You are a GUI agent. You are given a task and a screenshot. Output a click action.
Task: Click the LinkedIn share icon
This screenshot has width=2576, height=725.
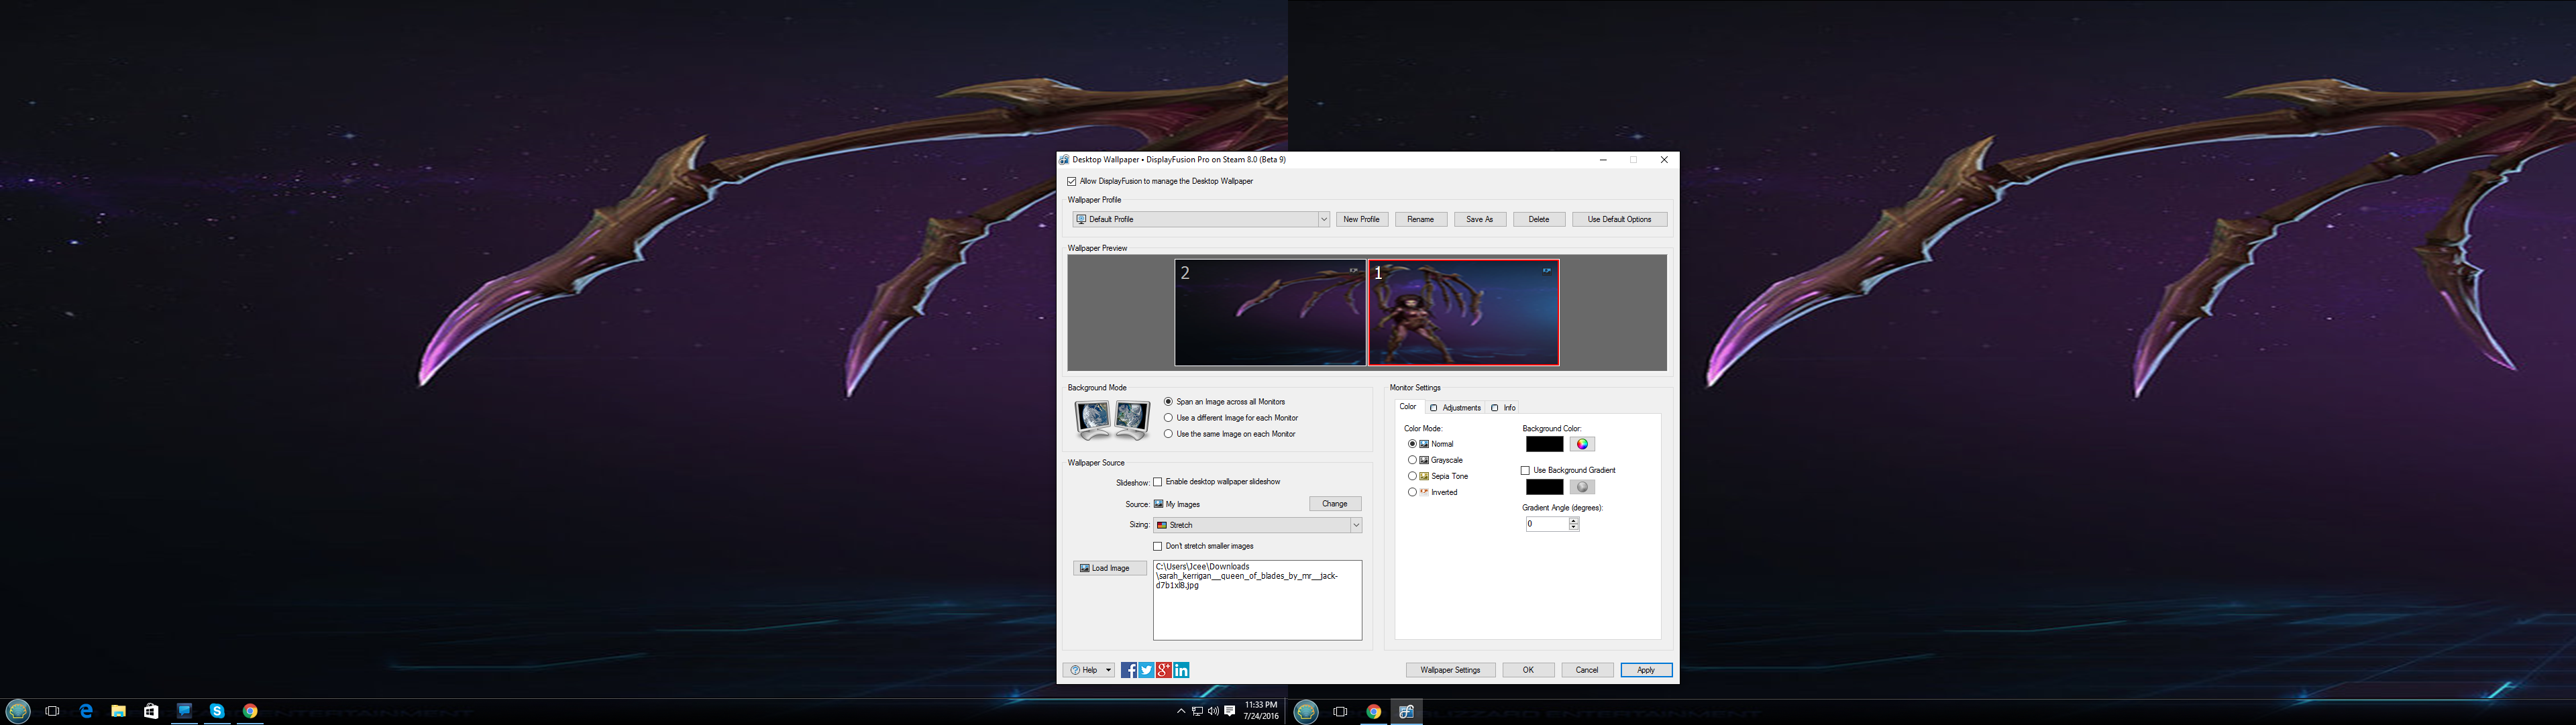click(1181, 670)
